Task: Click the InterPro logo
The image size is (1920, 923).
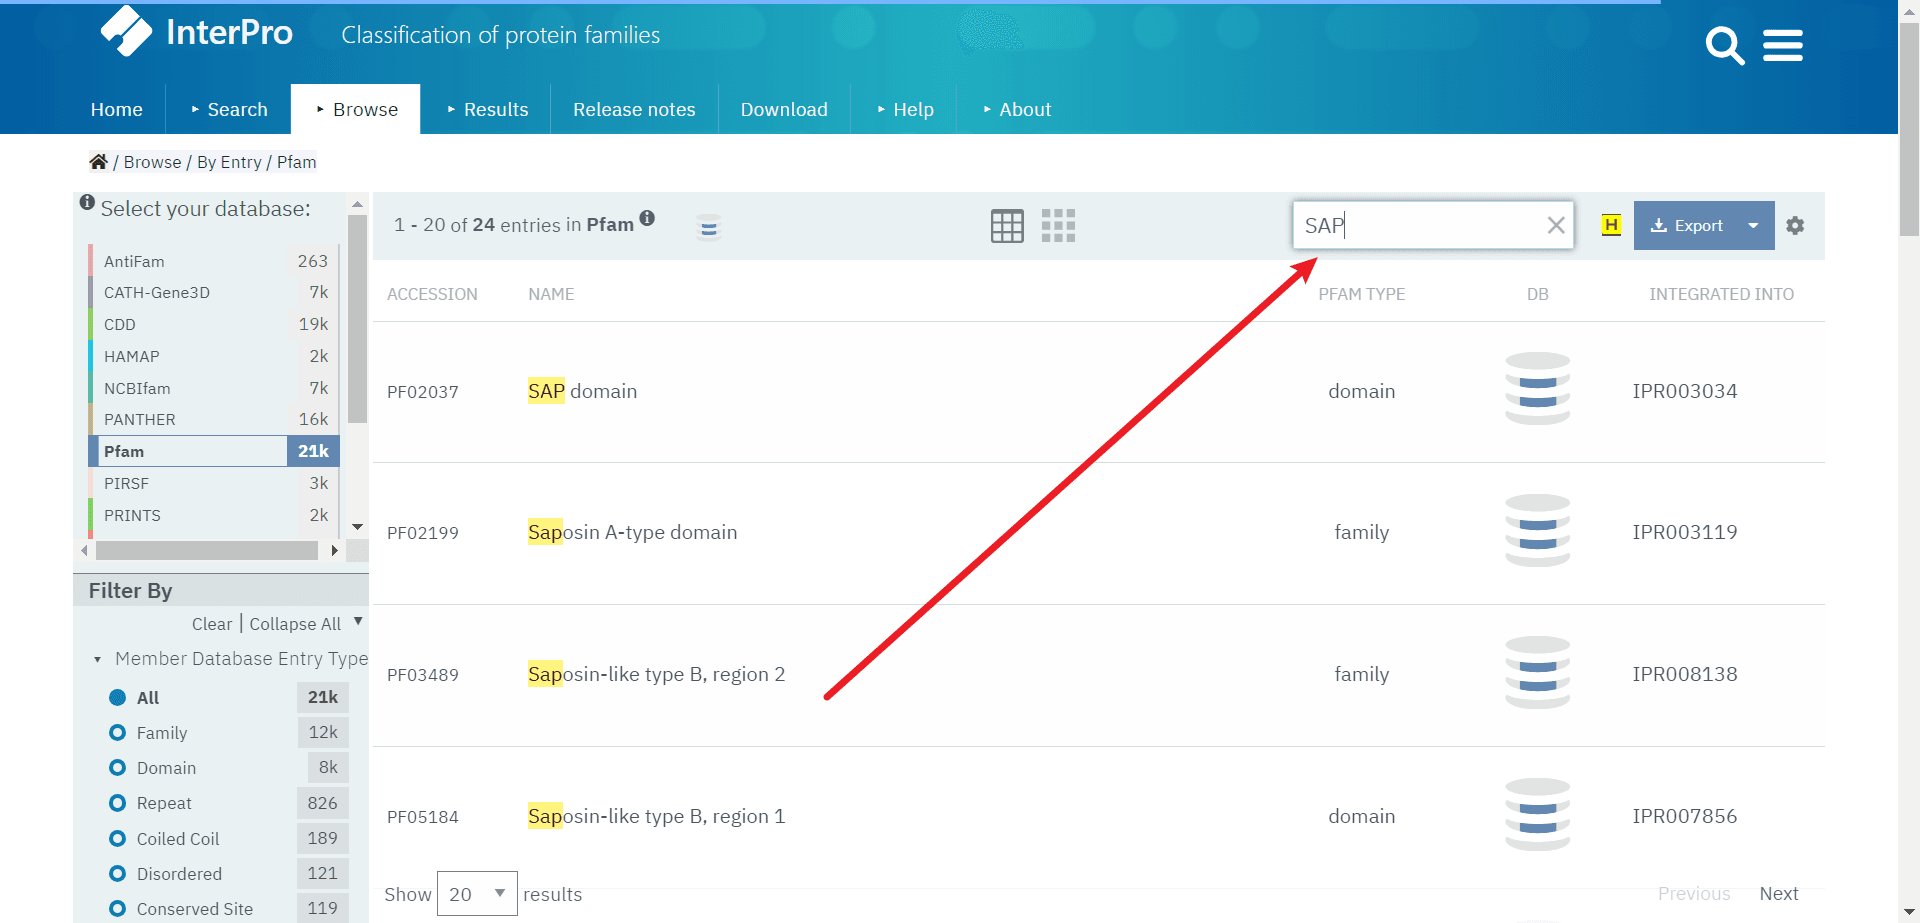Action: coord(197,32)
